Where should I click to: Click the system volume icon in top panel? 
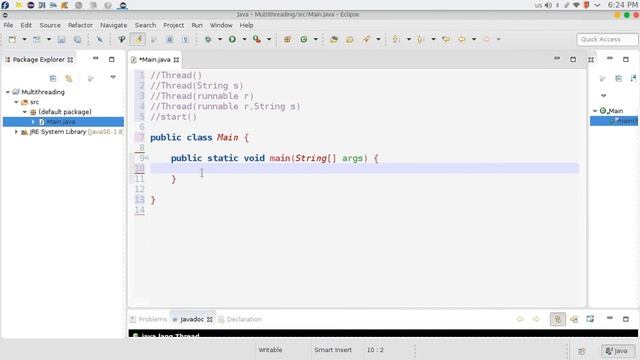548,5
